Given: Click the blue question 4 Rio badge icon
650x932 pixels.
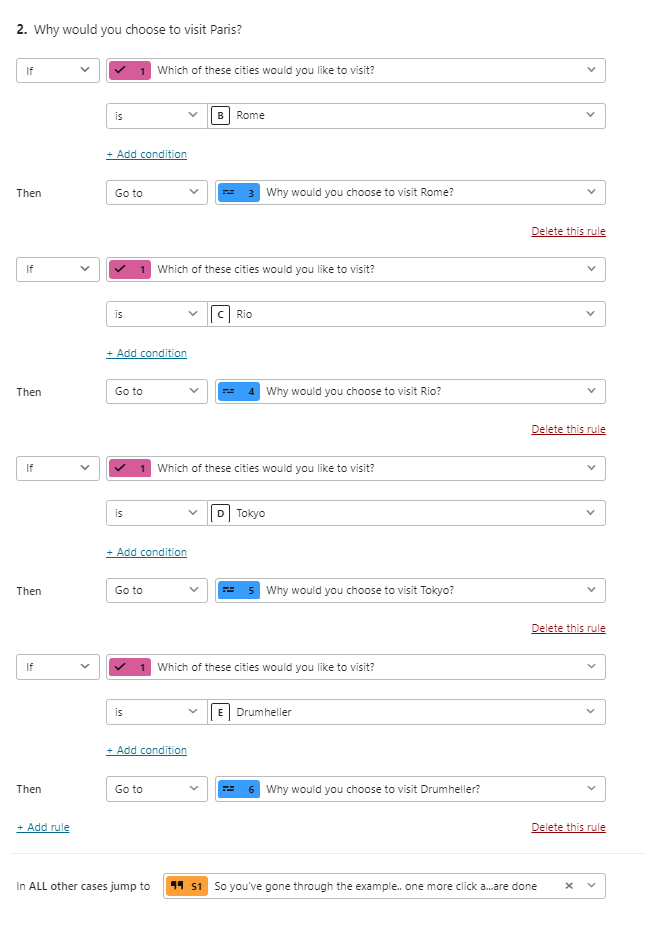Looking at the screenshot, I should pyautogui.click(x=239, y=392).
